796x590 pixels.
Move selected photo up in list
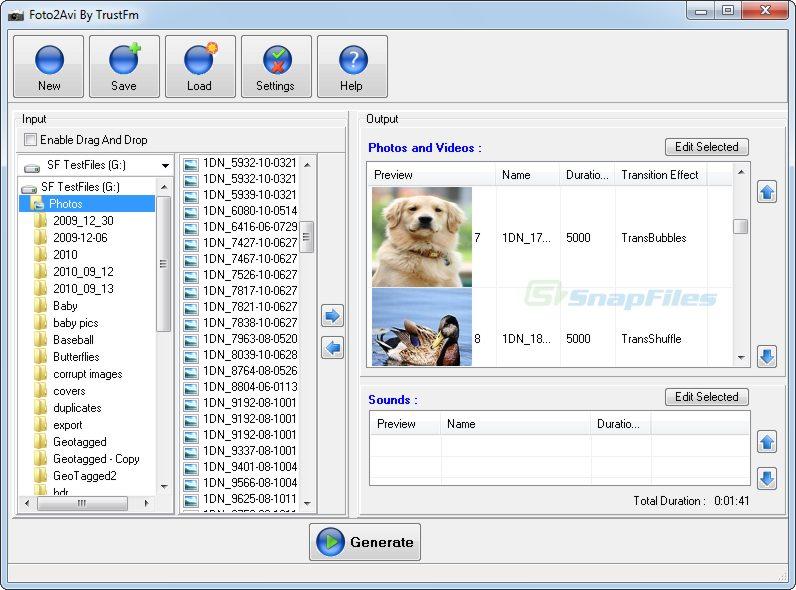tap(767, 192)
